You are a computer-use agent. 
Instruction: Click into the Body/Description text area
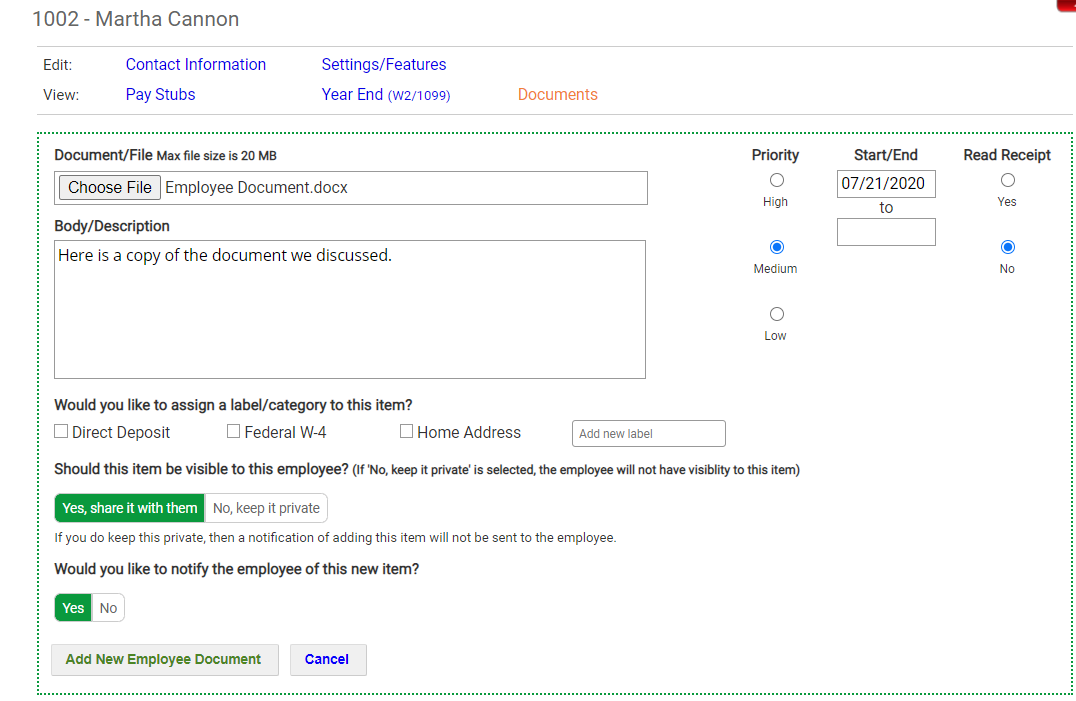[350, 309]
